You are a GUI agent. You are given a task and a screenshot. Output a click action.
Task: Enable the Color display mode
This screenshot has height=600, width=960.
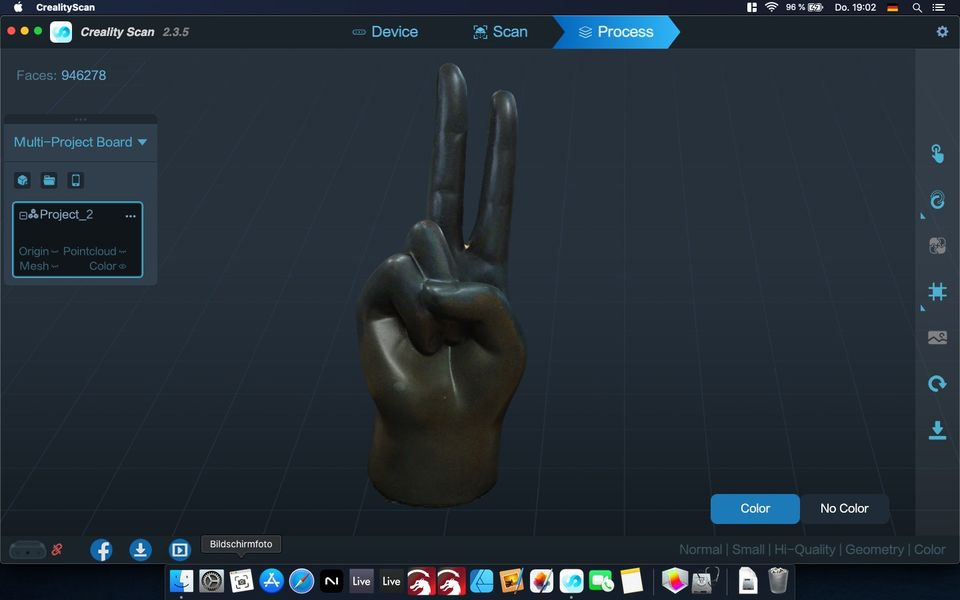755,509
